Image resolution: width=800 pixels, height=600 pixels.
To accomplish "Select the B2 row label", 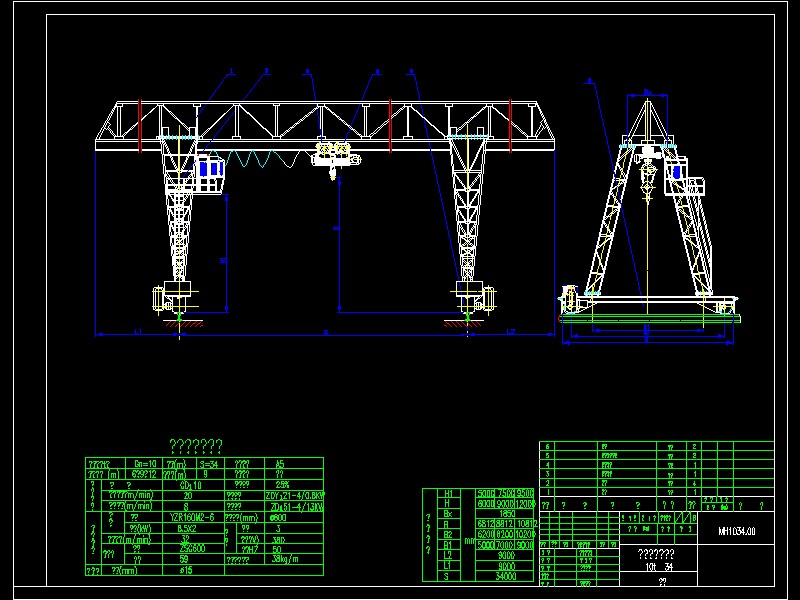I will [448, 534].
